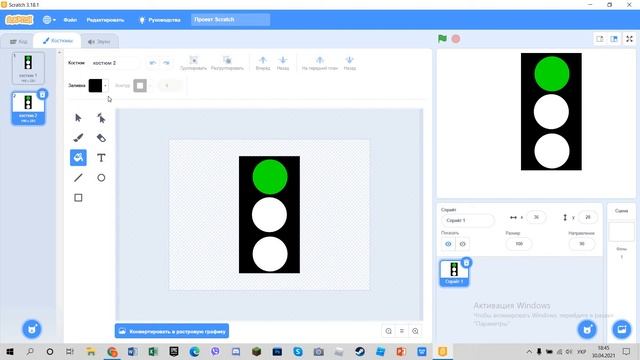The width and height of the screenshot is (640, 360).
Task: Select the arrow Select tool
Action: 78,118
